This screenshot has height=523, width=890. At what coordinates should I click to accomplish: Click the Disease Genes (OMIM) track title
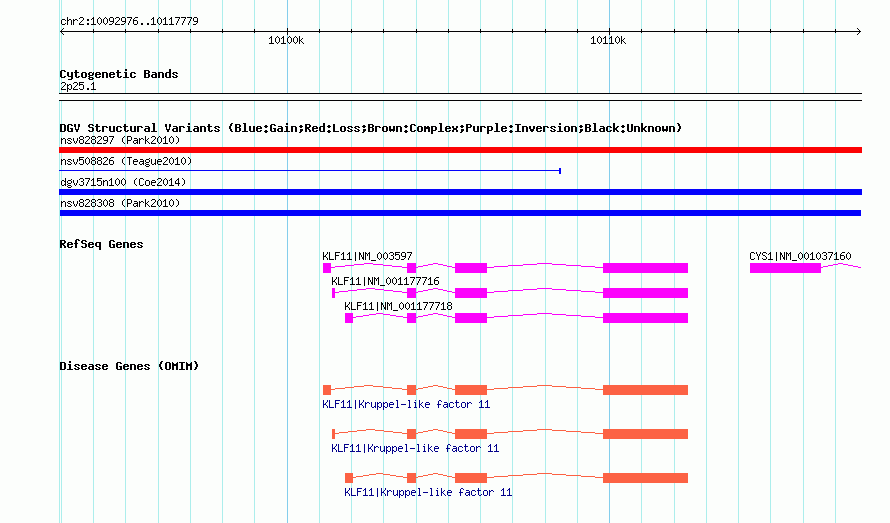[x=129, y=366]
